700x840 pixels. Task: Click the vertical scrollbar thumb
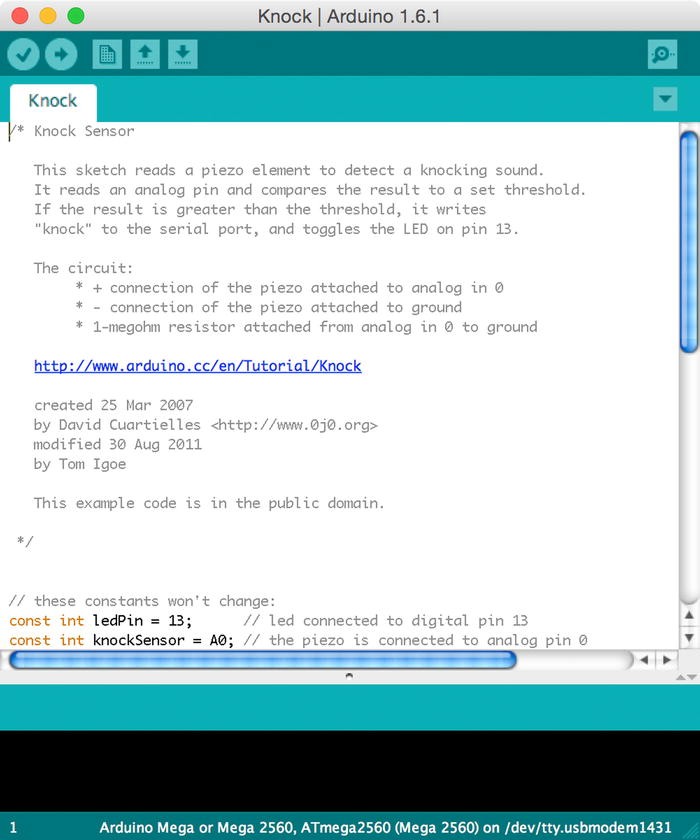(689, 242)
